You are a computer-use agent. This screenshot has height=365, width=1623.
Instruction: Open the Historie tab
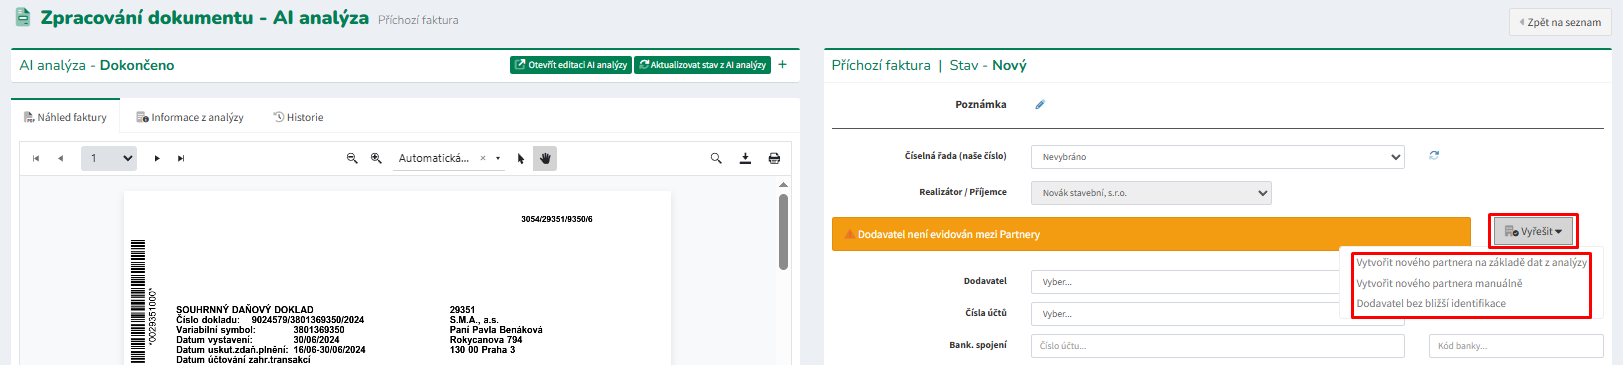298,117
